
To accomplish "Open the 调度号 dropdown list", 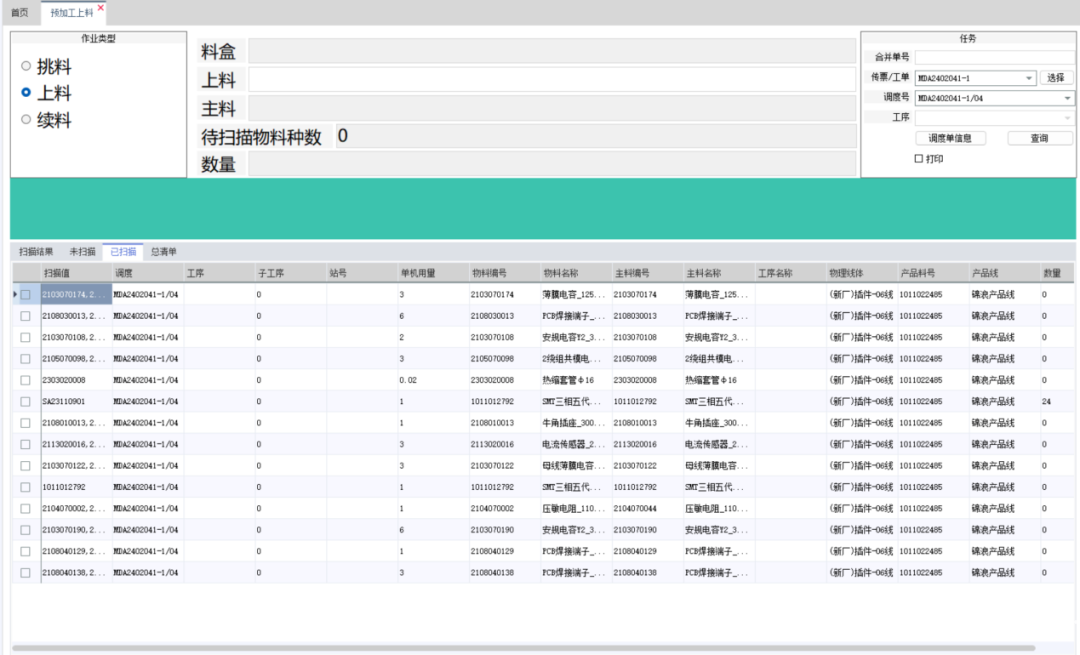I will pyautogui.click(x=1067, y=98).
